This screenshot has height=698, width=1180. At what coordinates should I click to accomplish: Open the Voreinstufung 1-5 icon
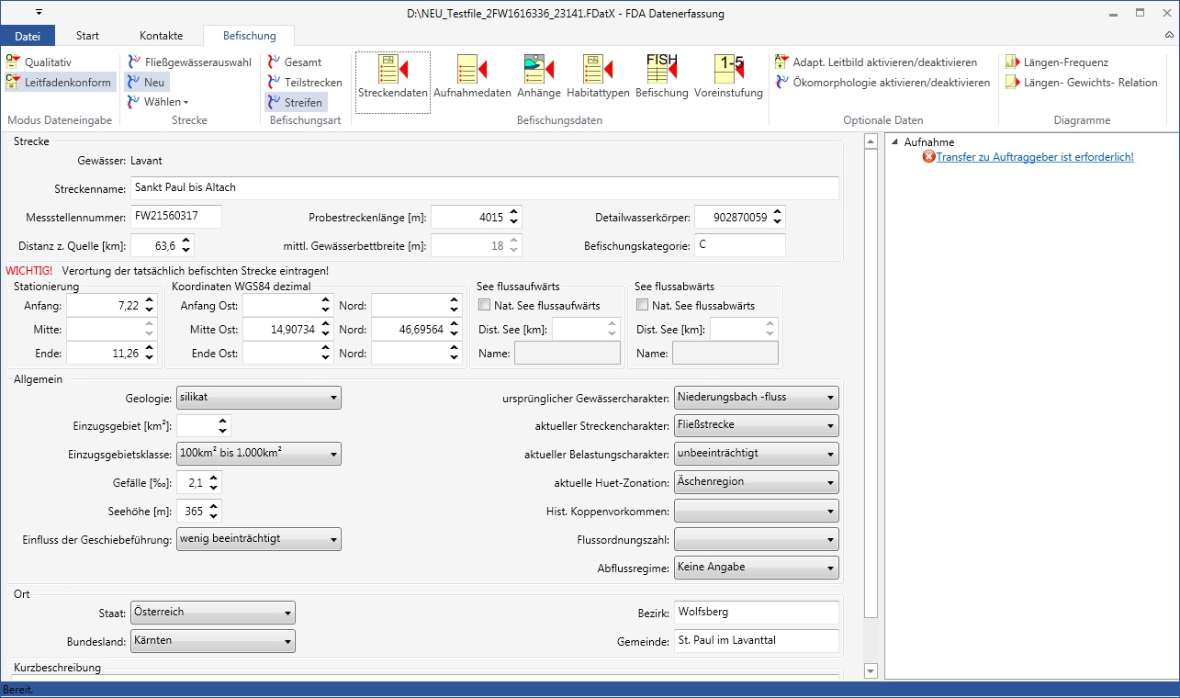(x=728, y=77)
